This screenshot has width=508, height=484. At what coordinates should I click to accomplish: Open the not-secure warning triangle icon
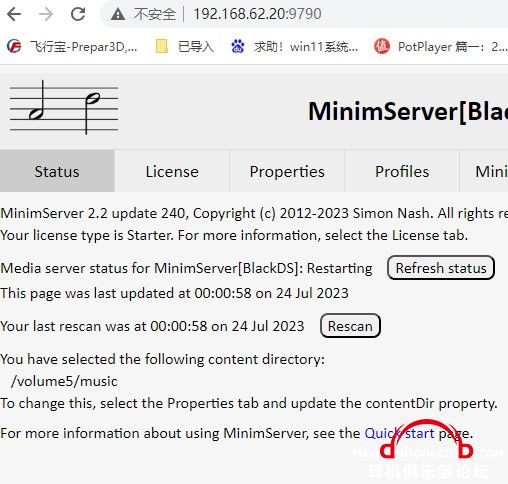(x=118, y=14)
